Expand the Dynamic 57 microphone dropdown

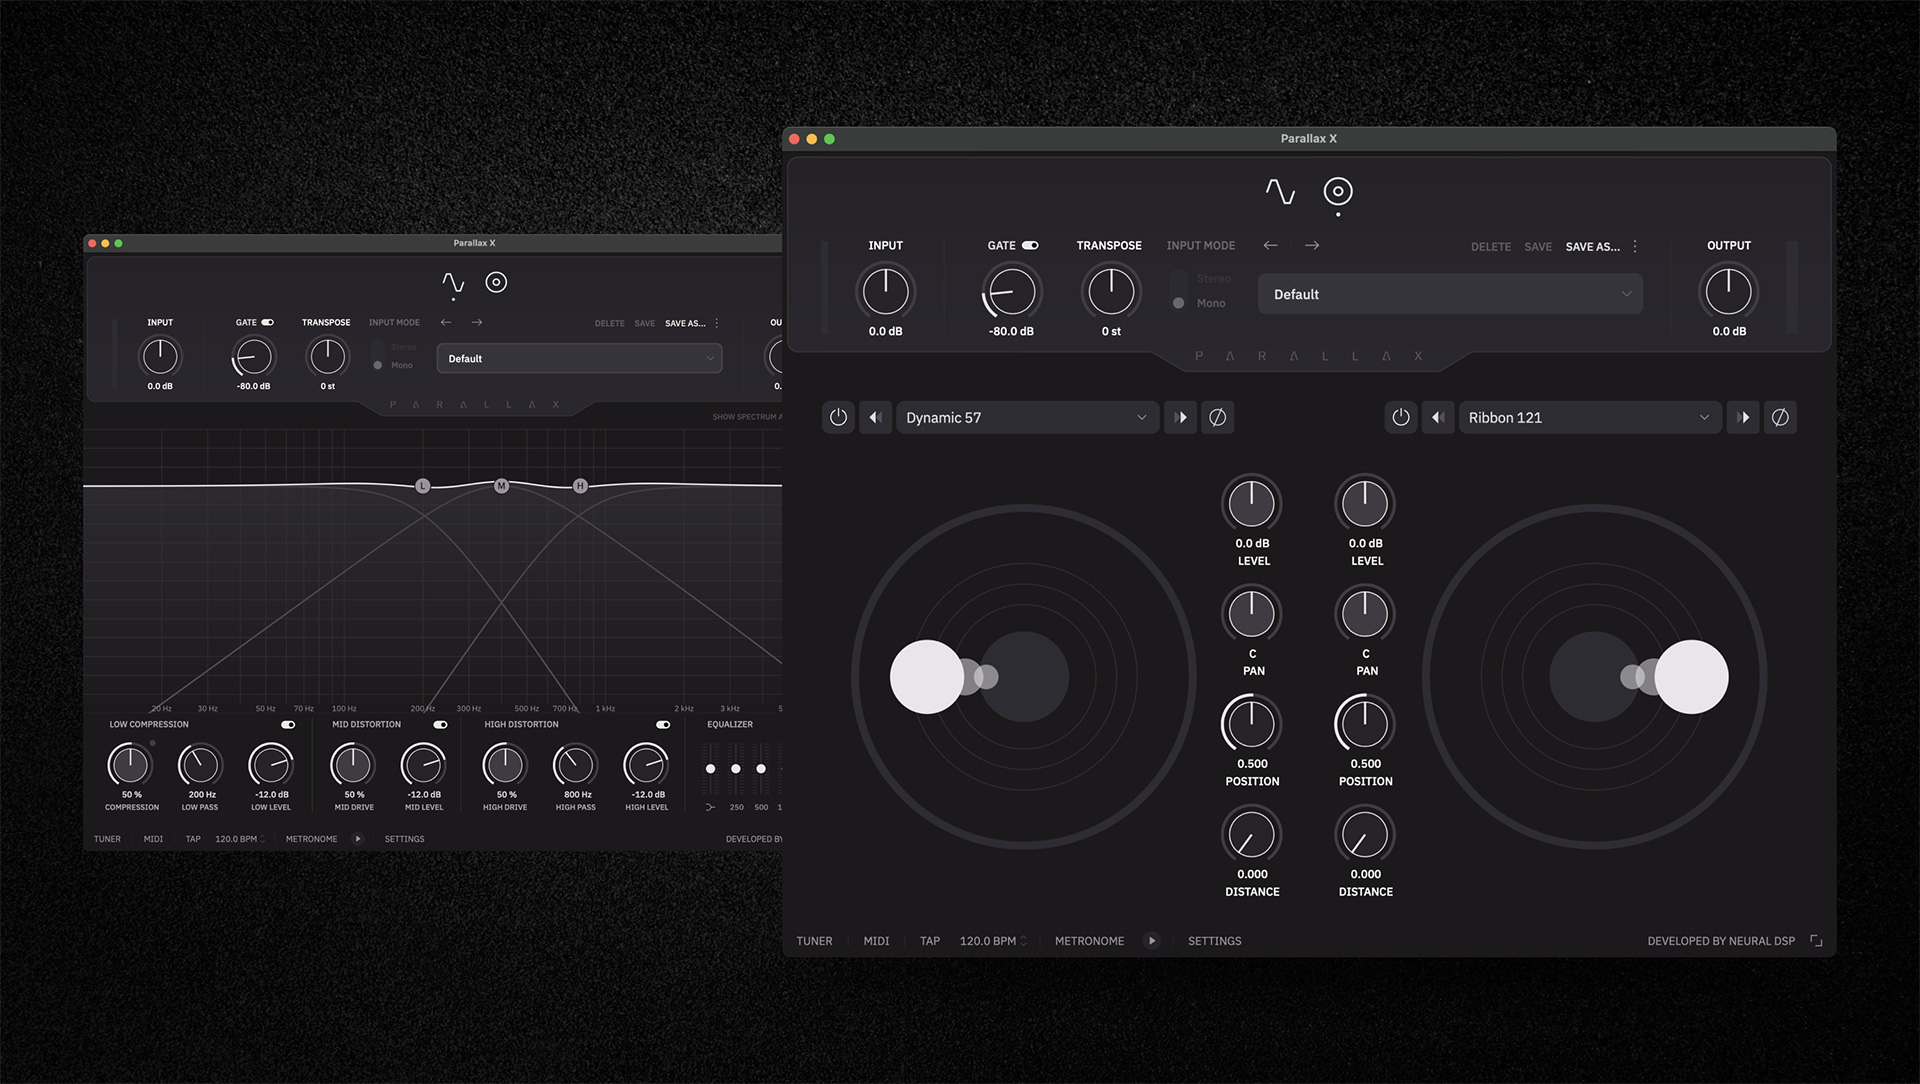(1027, 417)
